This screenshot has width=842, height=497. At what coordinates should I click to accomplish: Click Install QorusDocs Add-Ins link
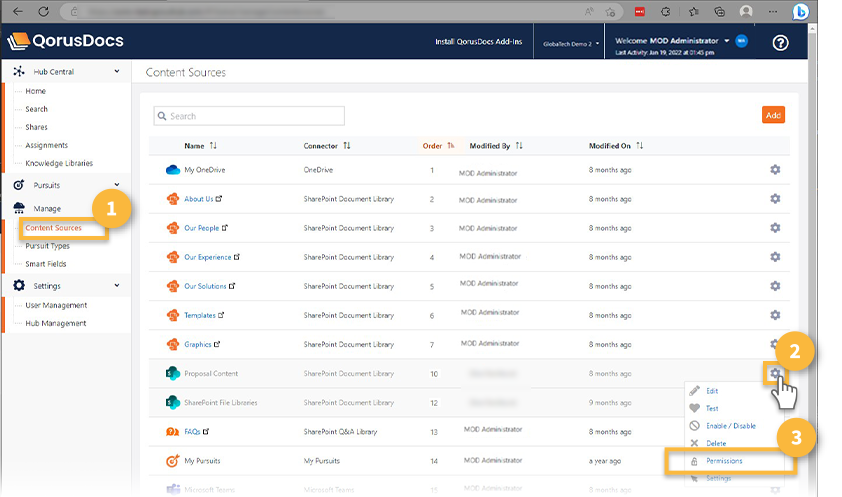point(478,41)
